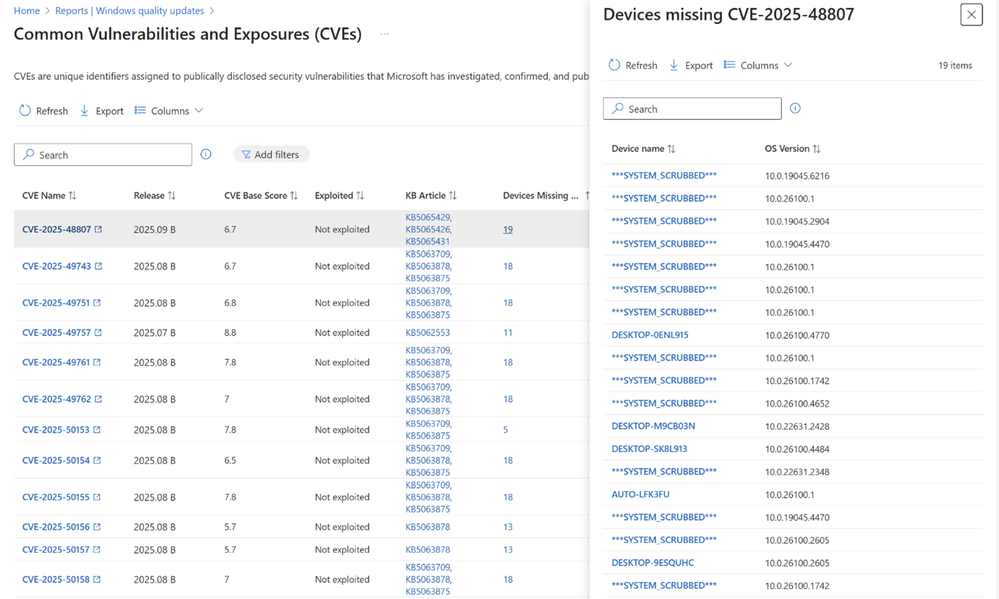This screenshot has height=599, width=999.
Task: Select 19 items count text
Action: [x=955, y=65]
